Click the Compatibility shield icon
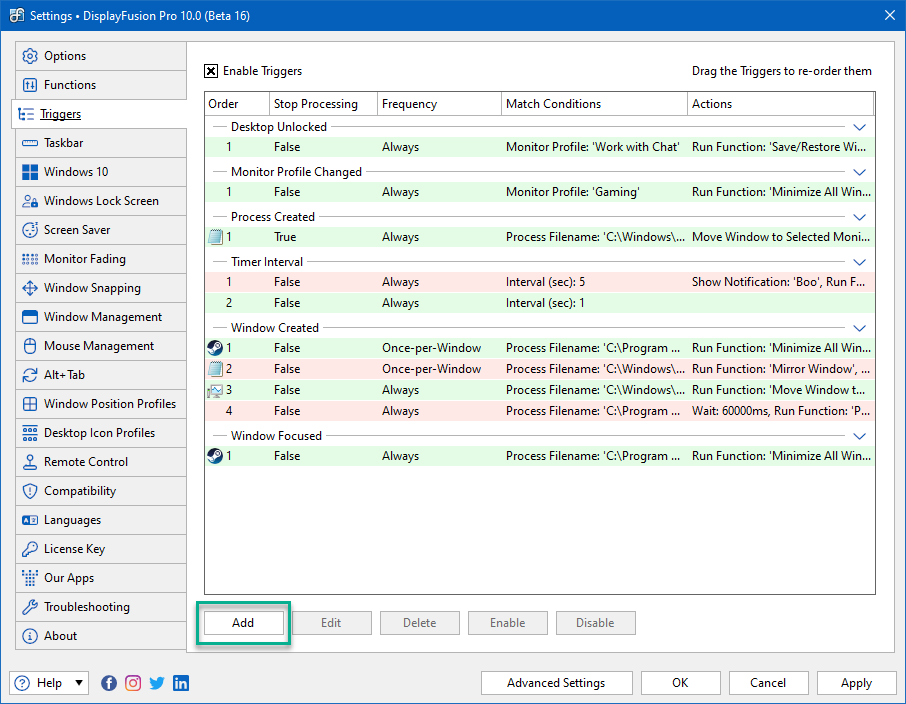This screenshot has height=704, width=906. 29,491
